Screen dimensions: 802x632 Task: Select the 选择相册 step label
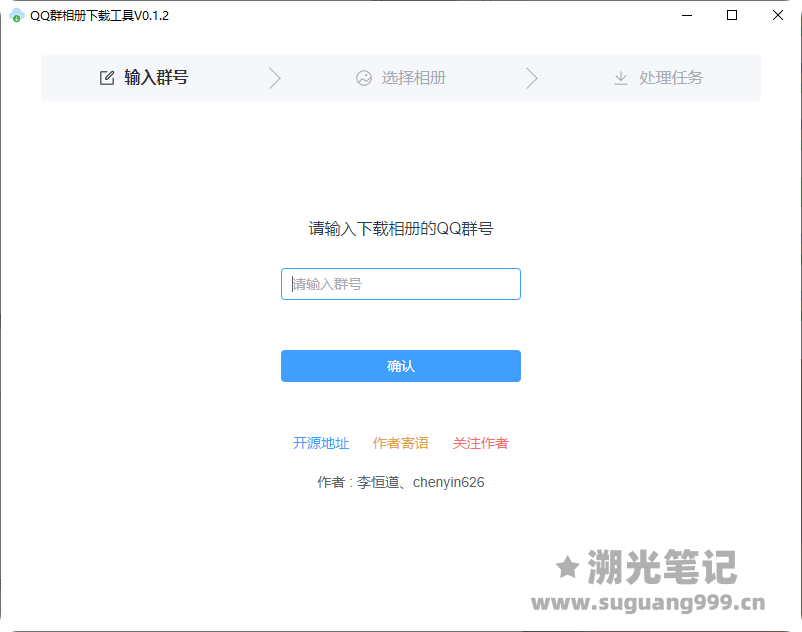point(414,78)
